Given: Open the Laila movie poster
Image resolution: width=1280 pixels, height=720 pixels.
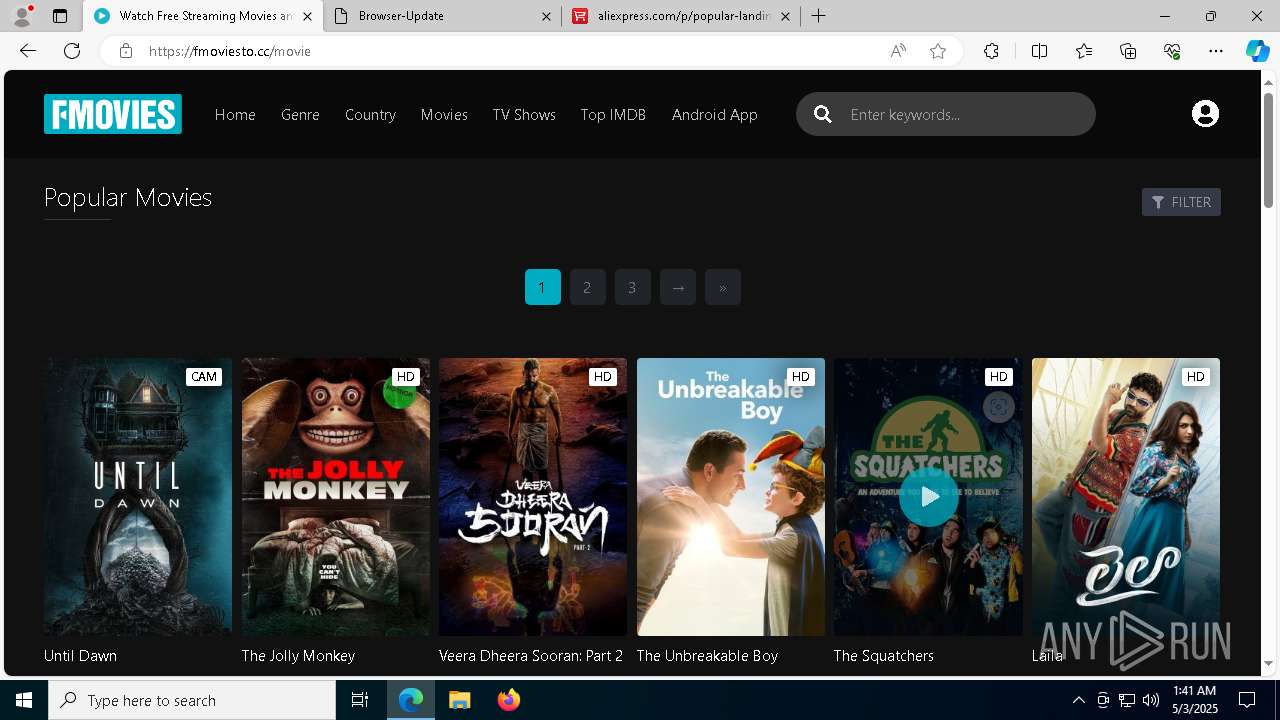Looking at the screenshot, I should [x=1126, y=497].
